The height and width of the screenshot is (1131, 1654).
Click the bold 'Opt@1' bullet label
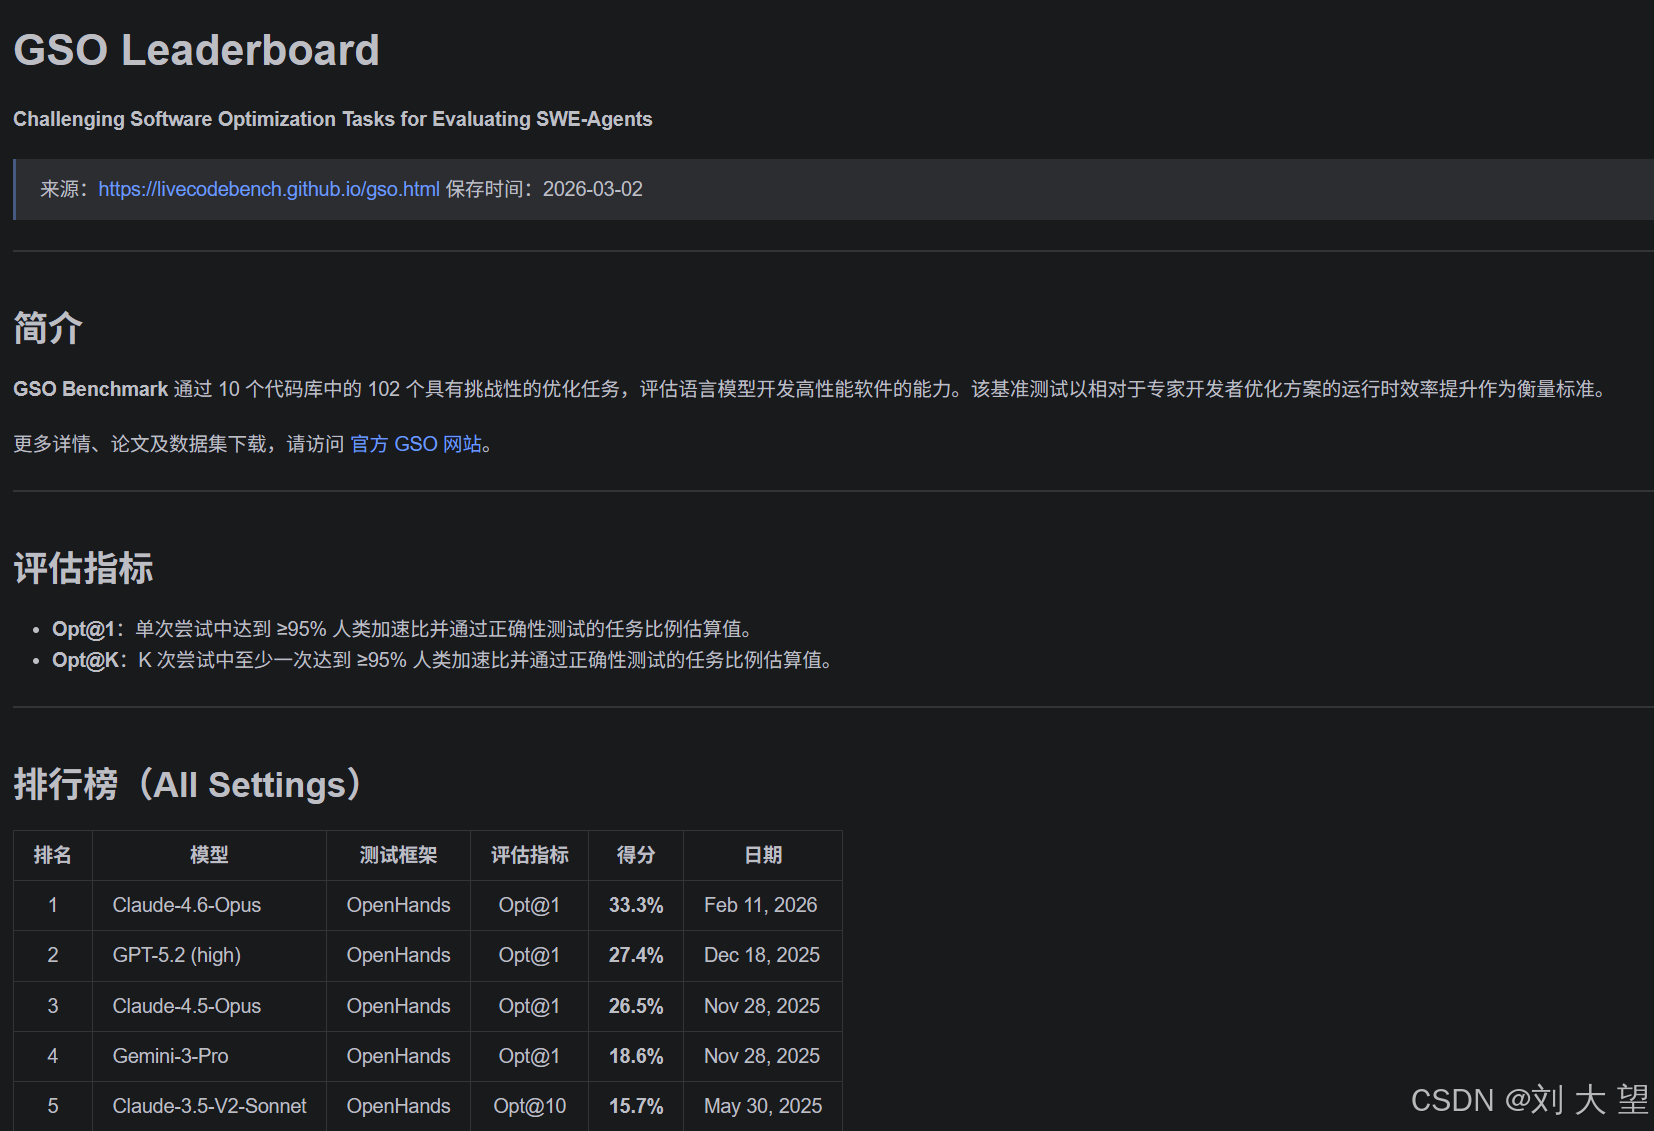[83, 629]
